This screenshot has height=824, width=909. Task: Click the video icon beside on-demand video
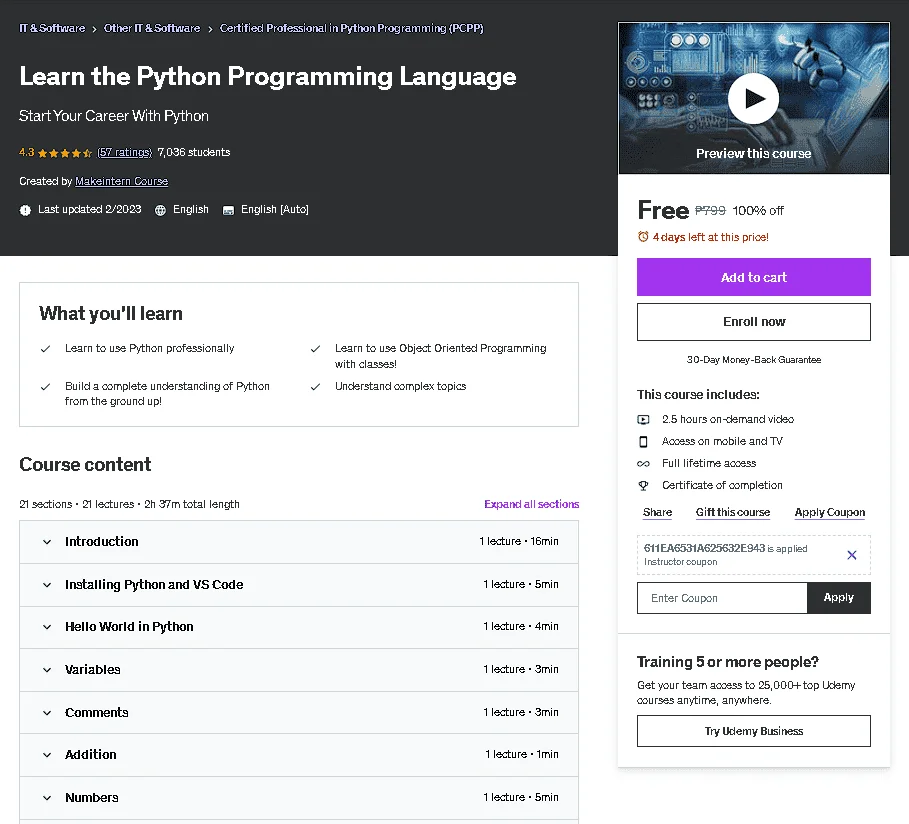click(x=643, y=419)
